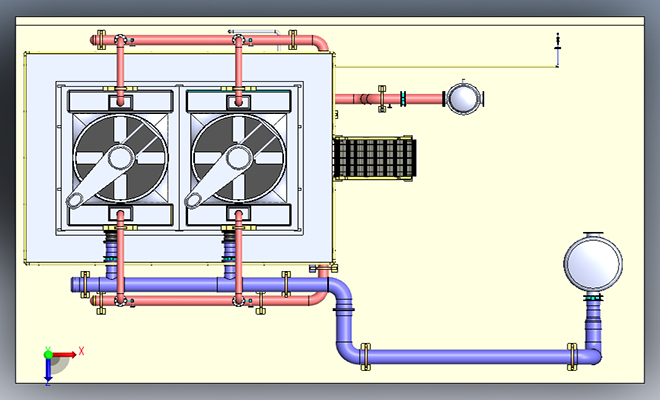
Task: Select the dark grated walkway platform
Action: pos(374,158)
